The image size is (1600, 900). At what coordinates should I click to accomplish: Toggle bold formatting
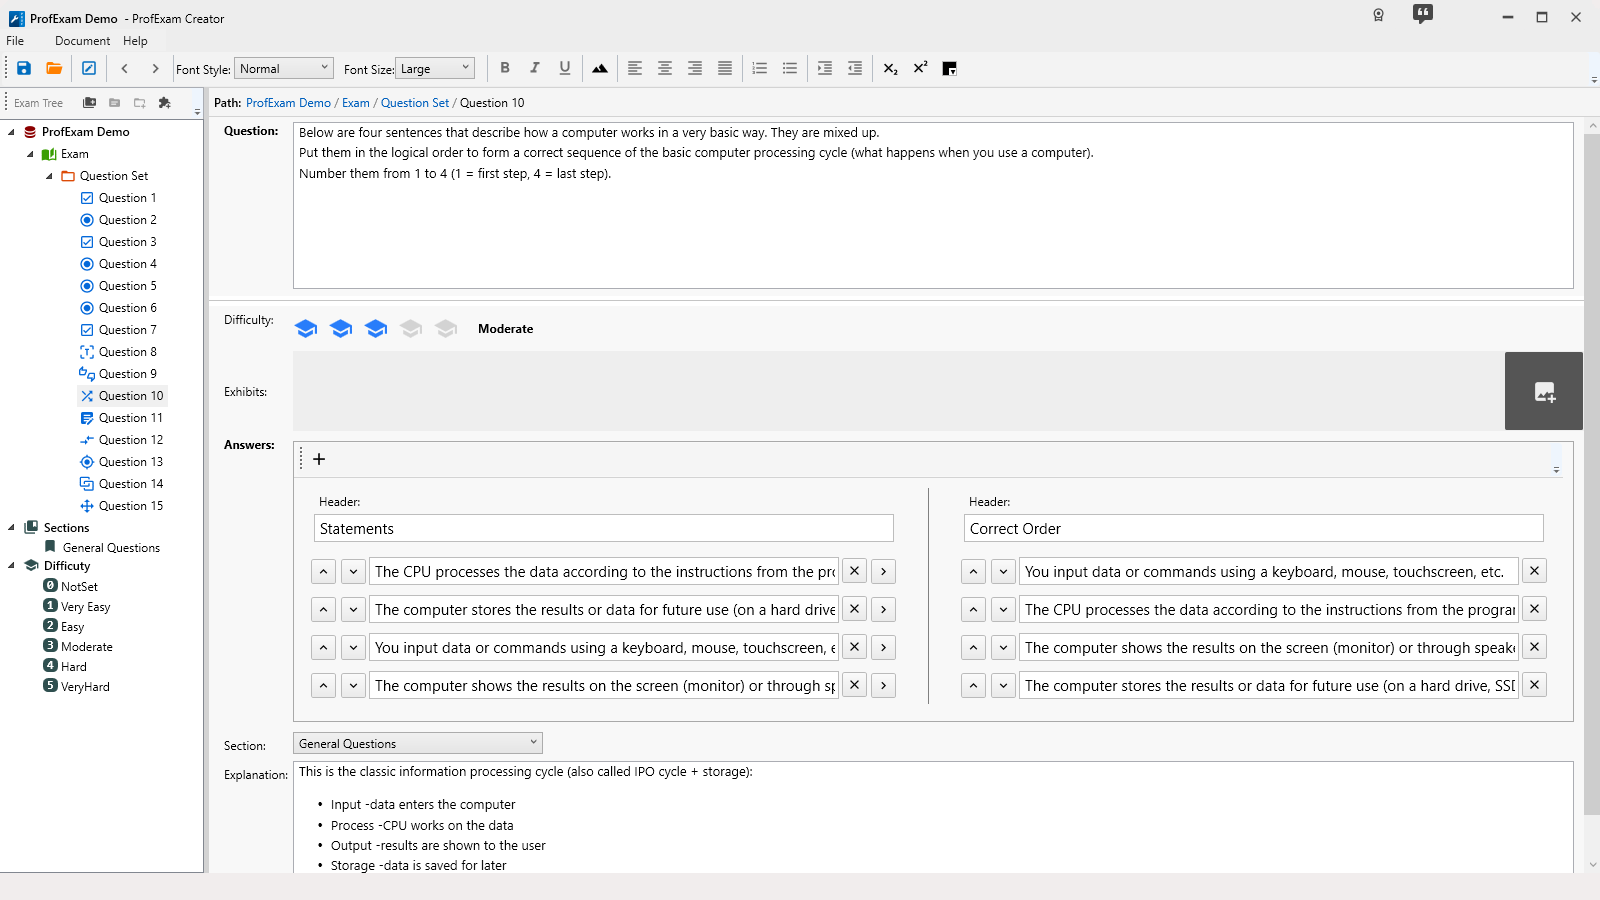505,68
